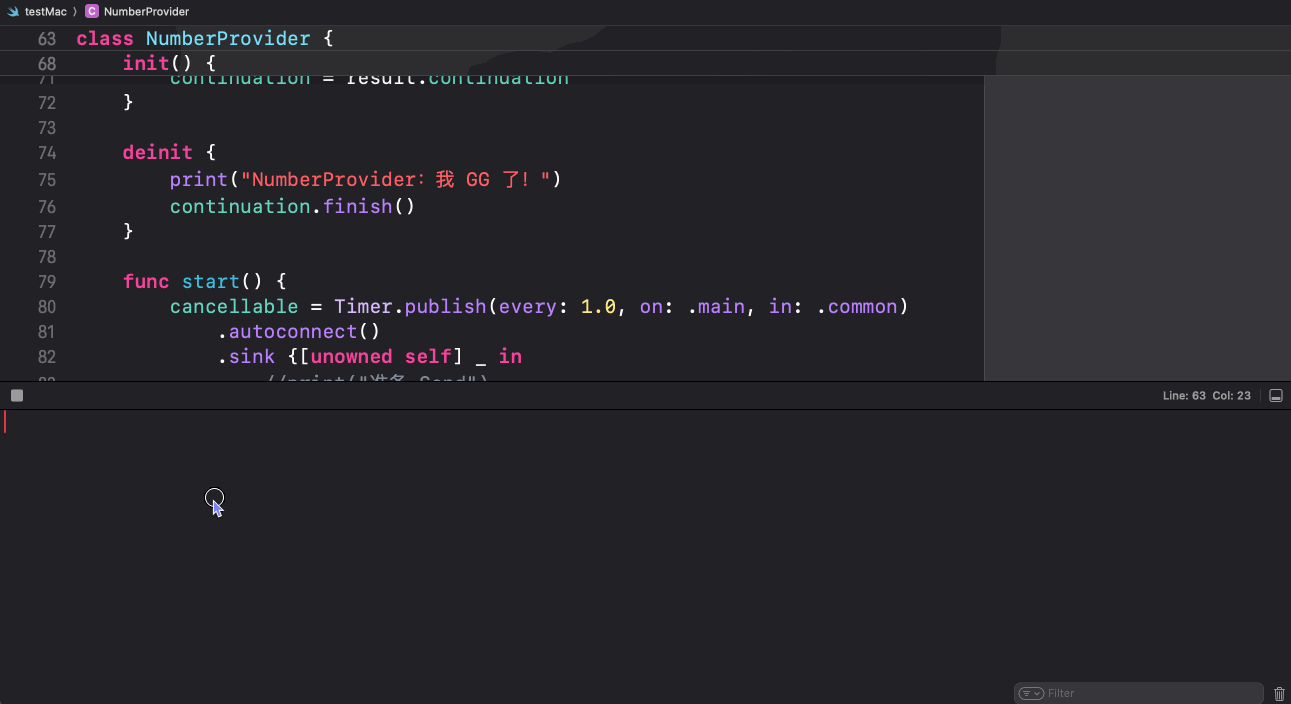Click the init() sticky header line

click(x=169, y=63)
